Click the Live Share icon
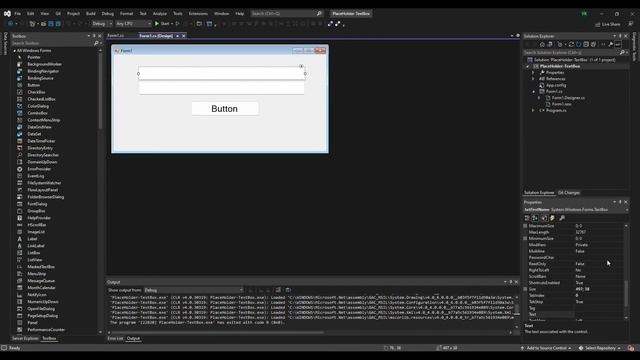Image resolution: width=640 pixels, height=360 pixels. [x=598, y=24]
